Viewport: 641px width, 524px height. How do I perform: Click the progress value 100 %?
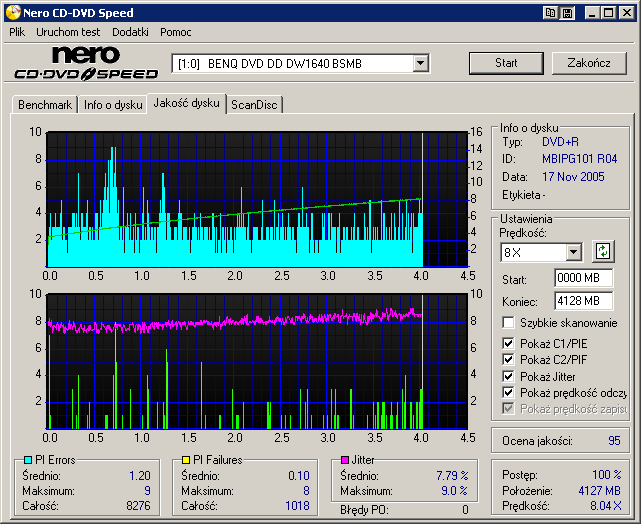point(607,475)
